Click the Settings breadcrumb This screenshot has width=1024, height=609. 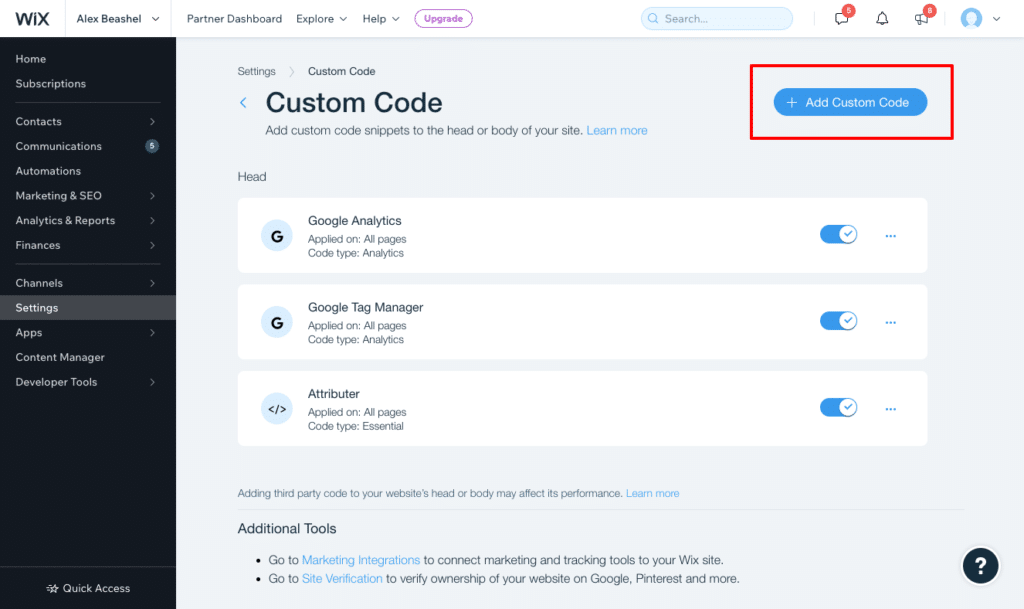tap(257, 71)
